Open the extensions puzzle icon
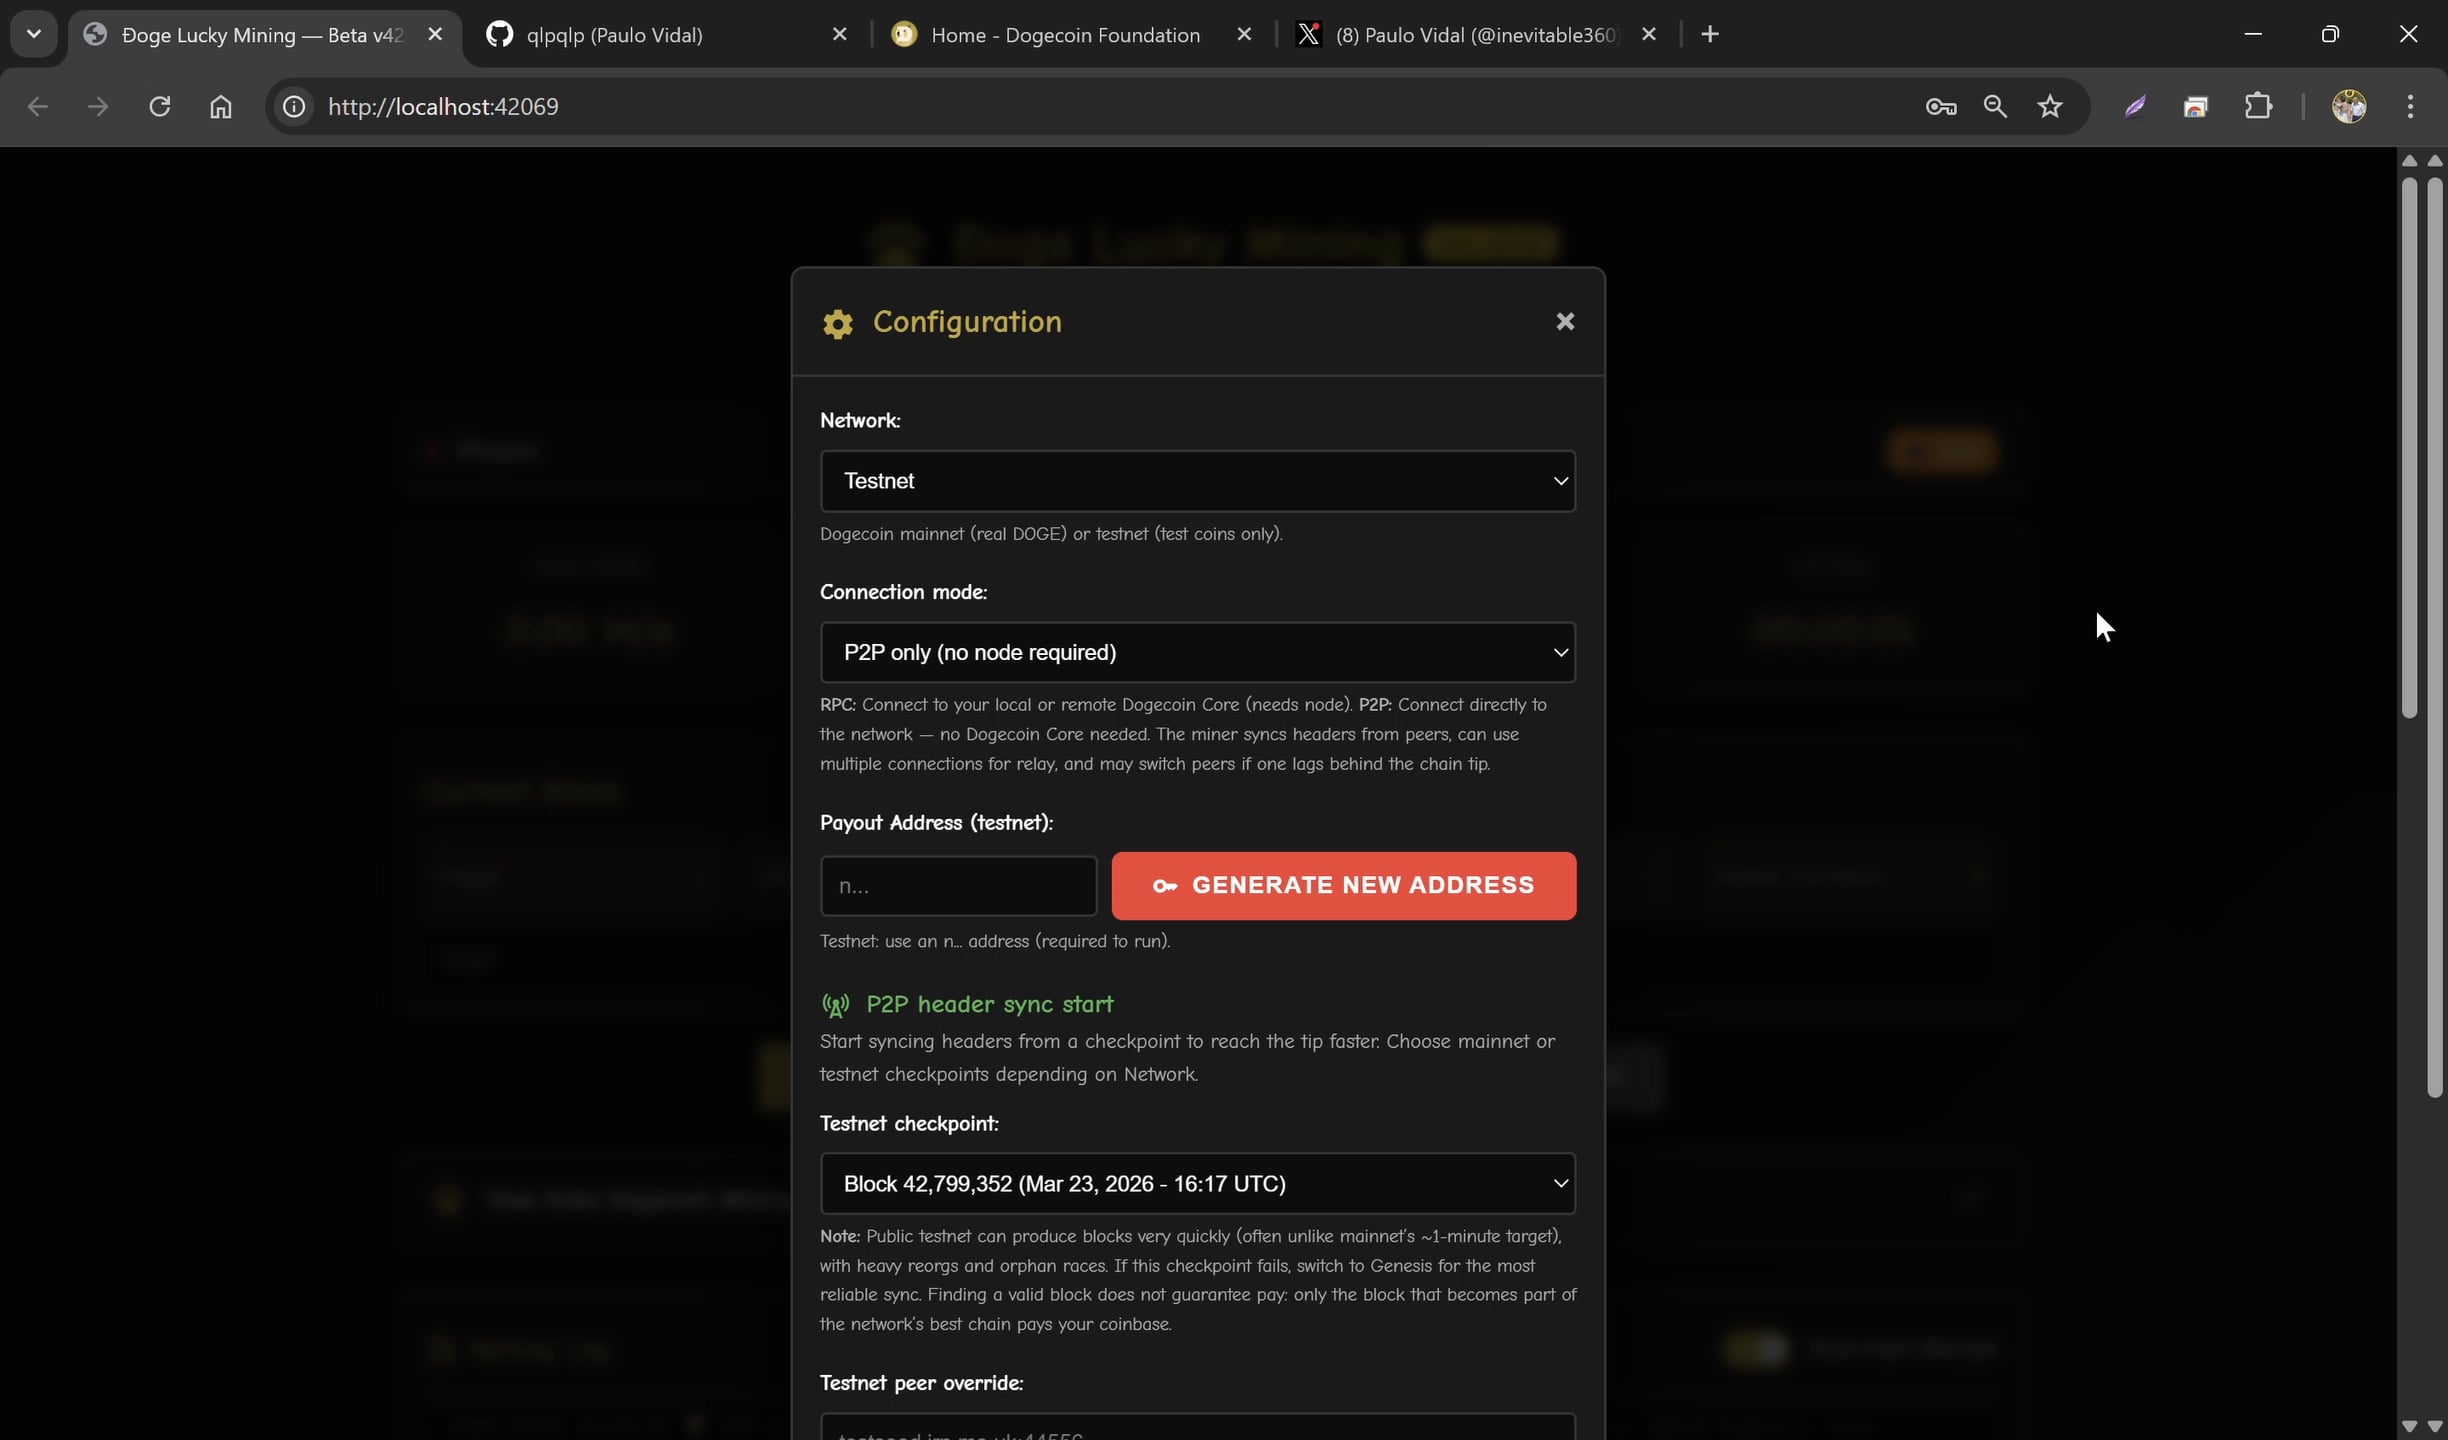Image resolution: width=2448 pixels, height=1440 pixels. point(2258,106)
